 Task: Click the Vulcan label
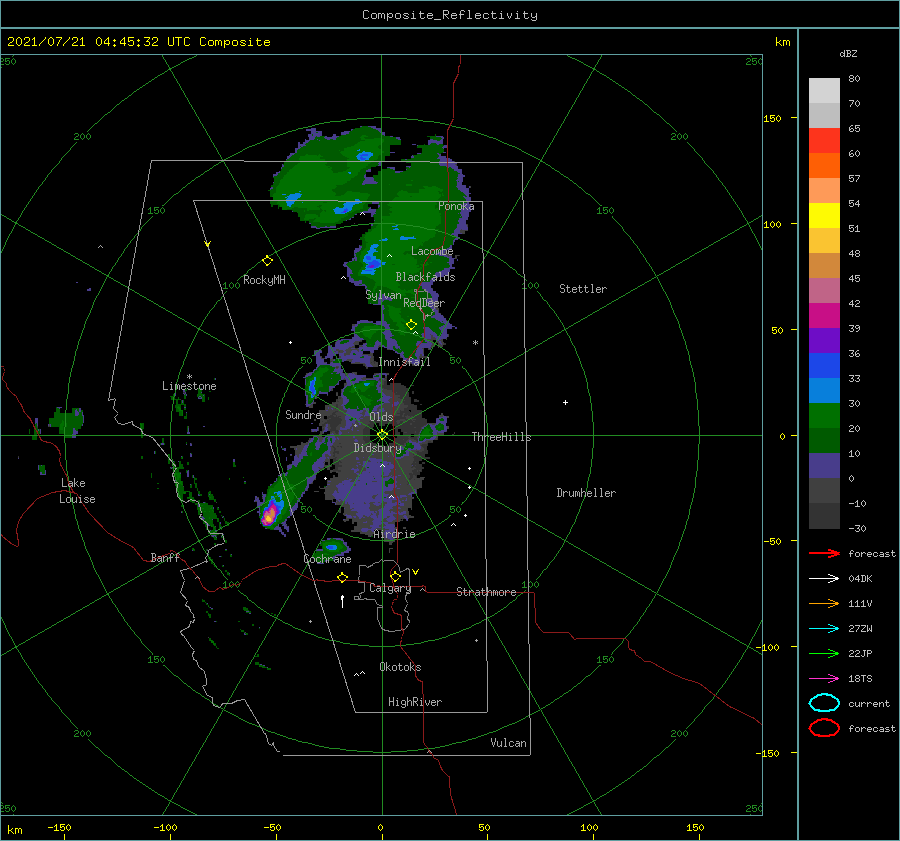click(508, 743)
